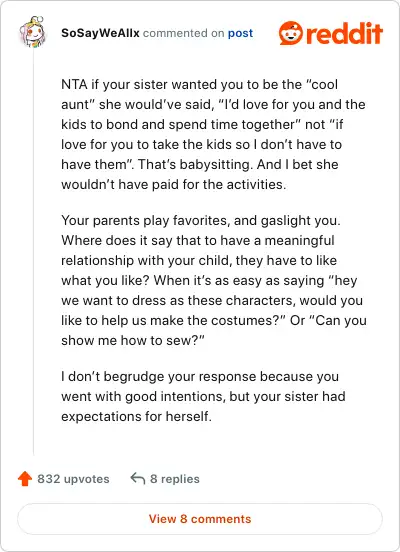Click the paragraph starting "Your parents play favorites"
The image size is (400, 552).
coord(214,280)
